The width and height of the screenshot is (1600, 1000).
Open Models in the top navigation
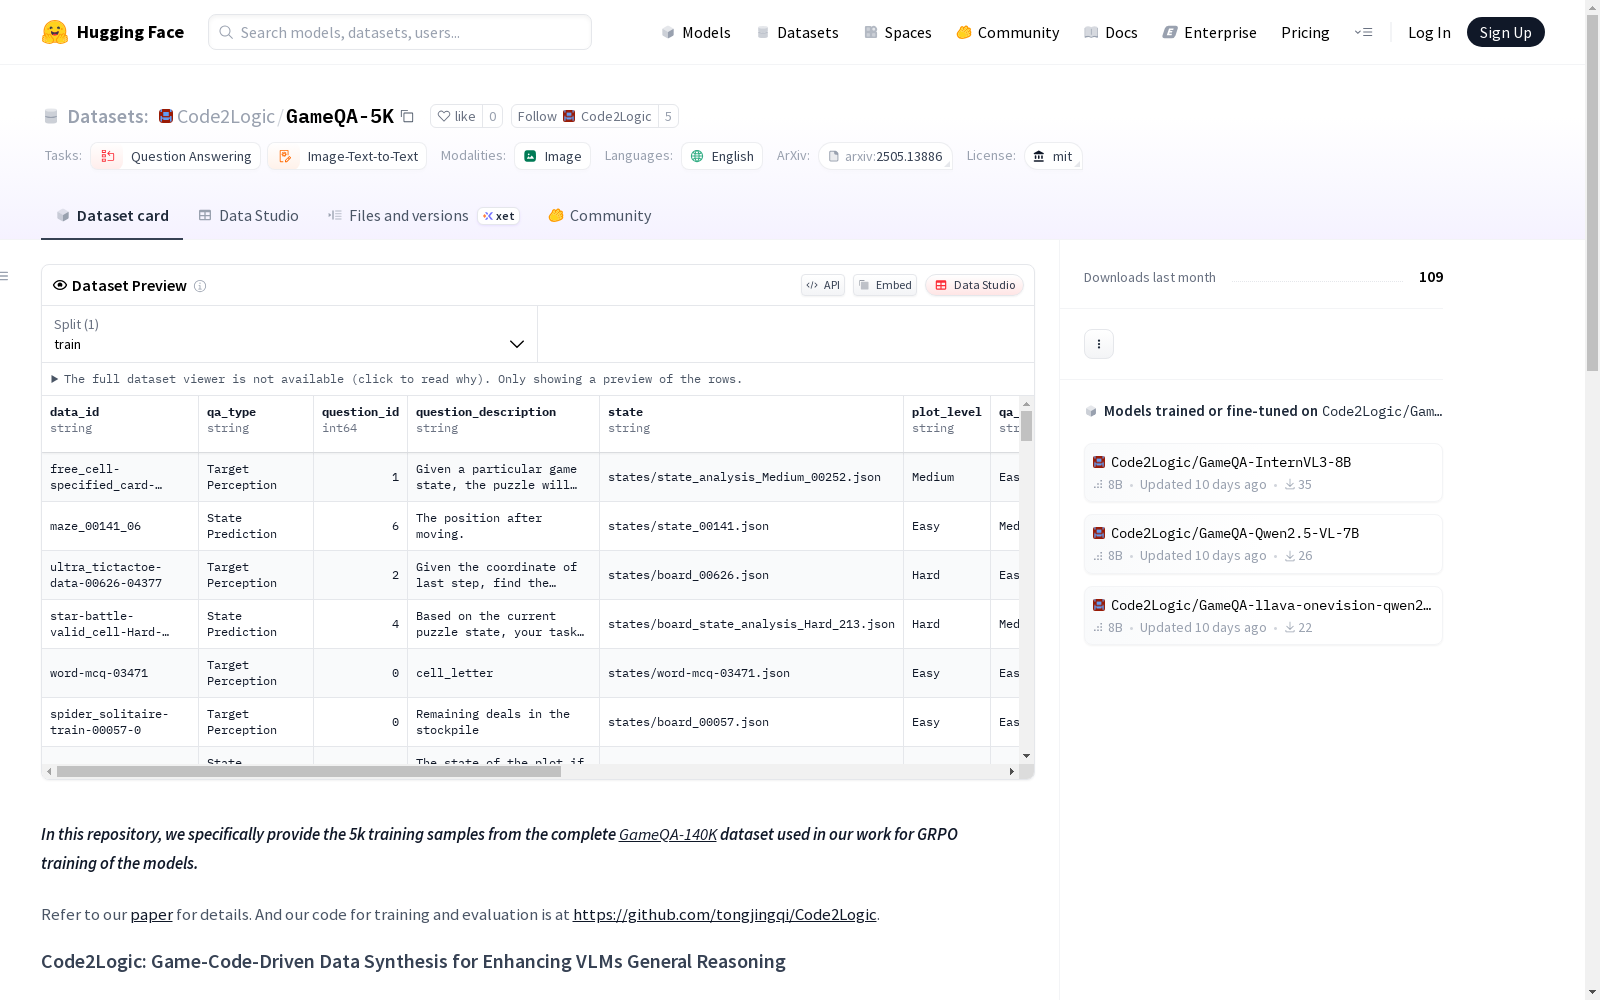point(696,32)
